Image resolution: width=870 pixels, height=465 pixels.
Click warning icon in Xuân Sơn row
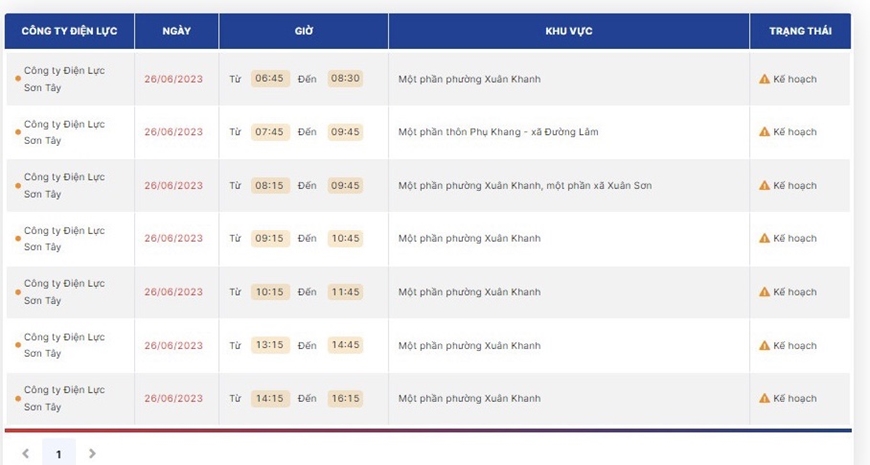pos(764,185)
